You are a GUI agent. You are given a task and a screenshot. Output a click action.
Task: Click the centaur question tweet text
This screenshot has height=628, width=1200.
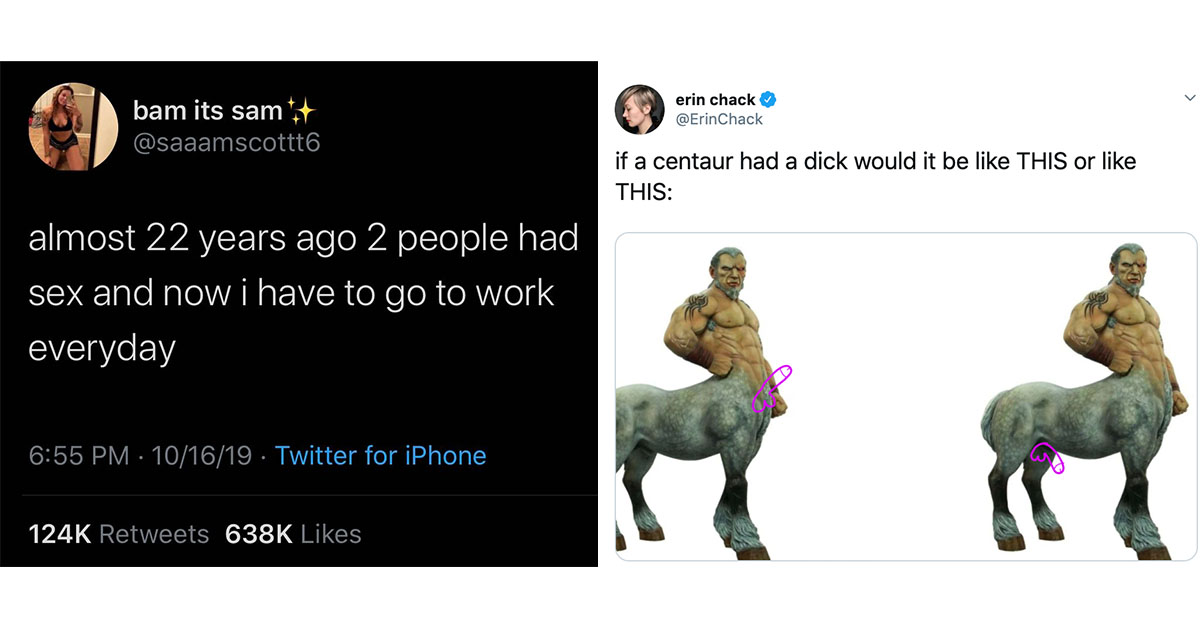(x=875, y=175)
